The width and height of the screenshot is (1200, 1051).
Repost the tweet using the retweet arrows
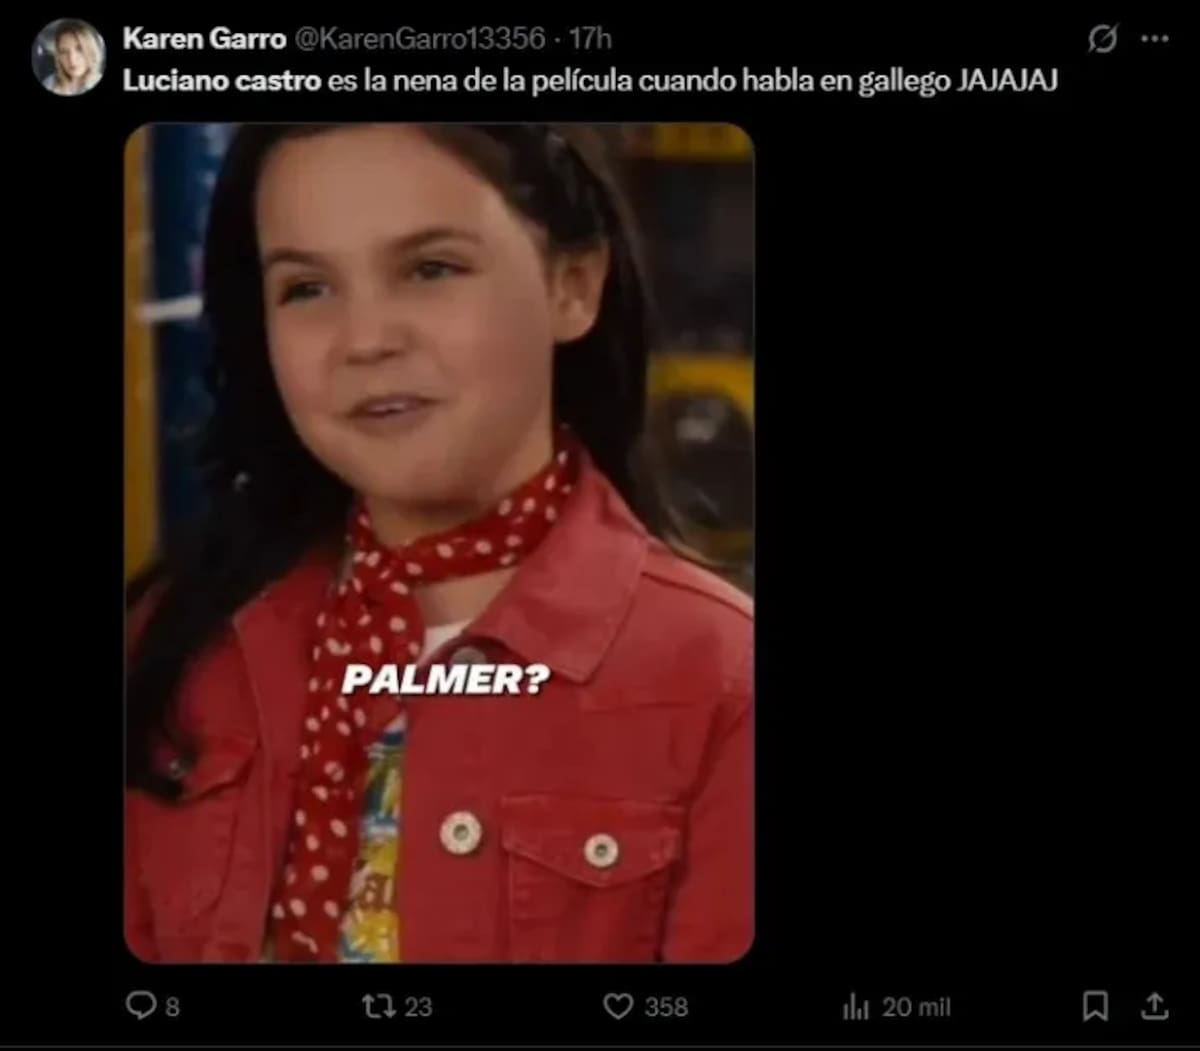(379, 1005)
